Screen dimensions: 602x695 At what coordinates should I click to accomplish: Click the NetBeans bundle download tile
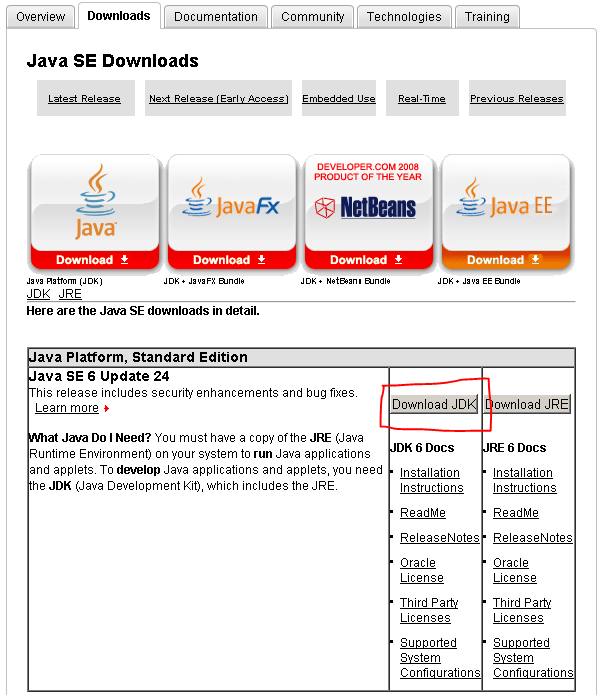pyautogui.click(x=368, y=213)
